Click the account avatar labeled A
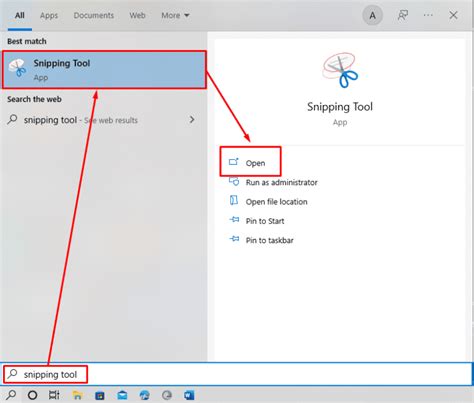Screen dimensions: 474x403 372,15
